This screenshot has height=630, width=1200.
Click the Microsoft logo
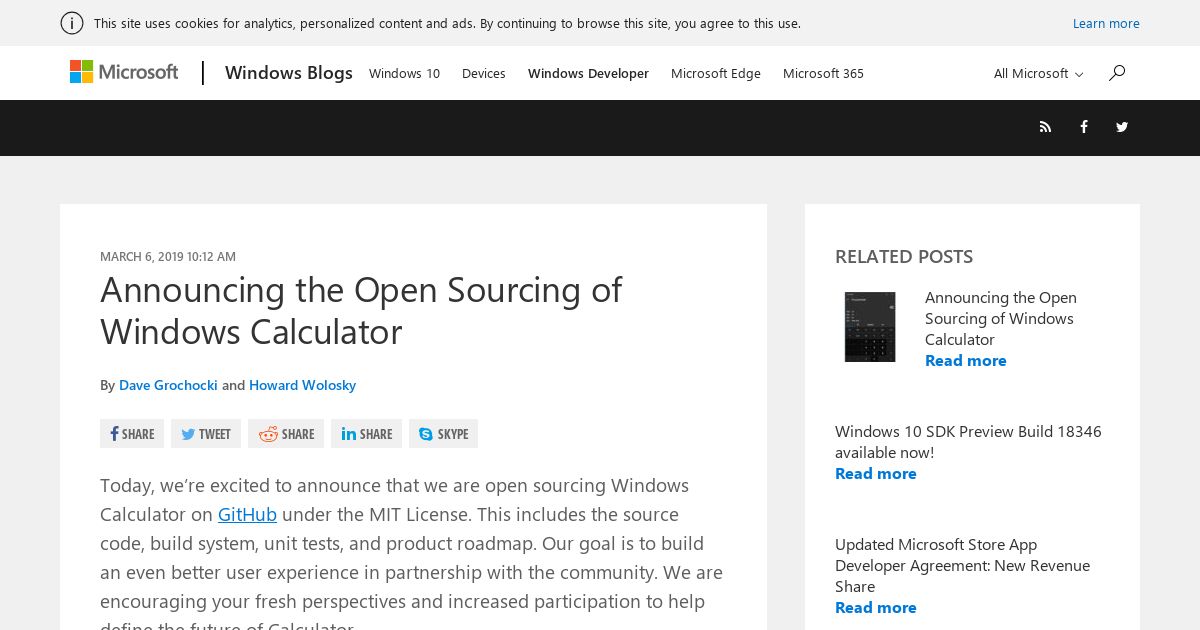(124, 72)
